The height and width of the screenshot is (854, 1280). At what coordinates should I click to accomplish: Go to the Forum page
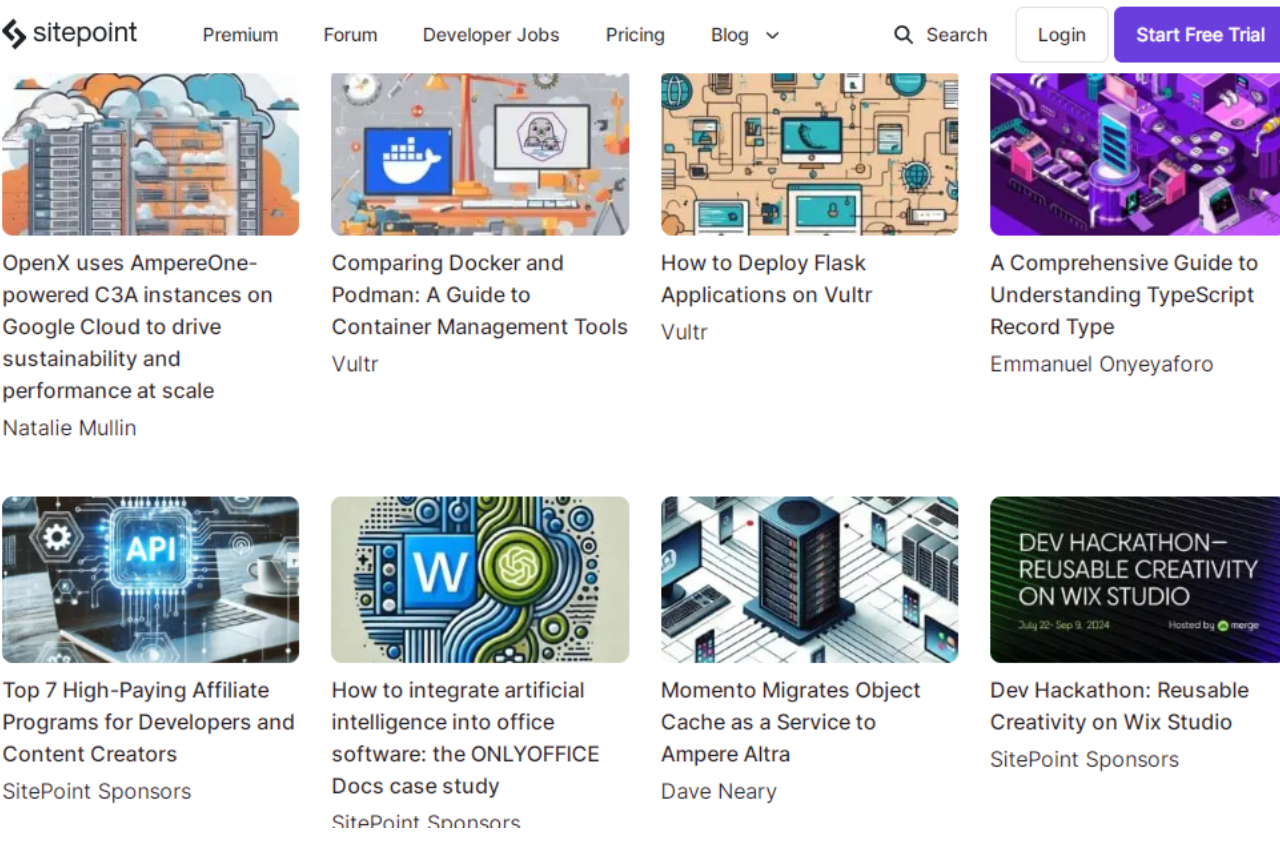point(350,35)
